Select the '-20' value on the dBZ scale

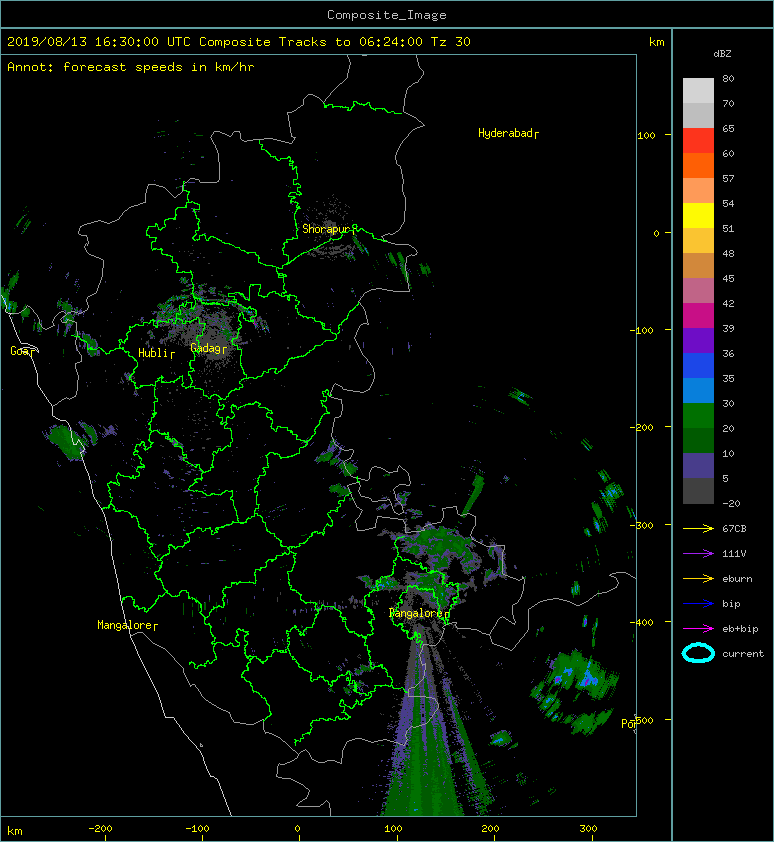click(x=731, y=504)
